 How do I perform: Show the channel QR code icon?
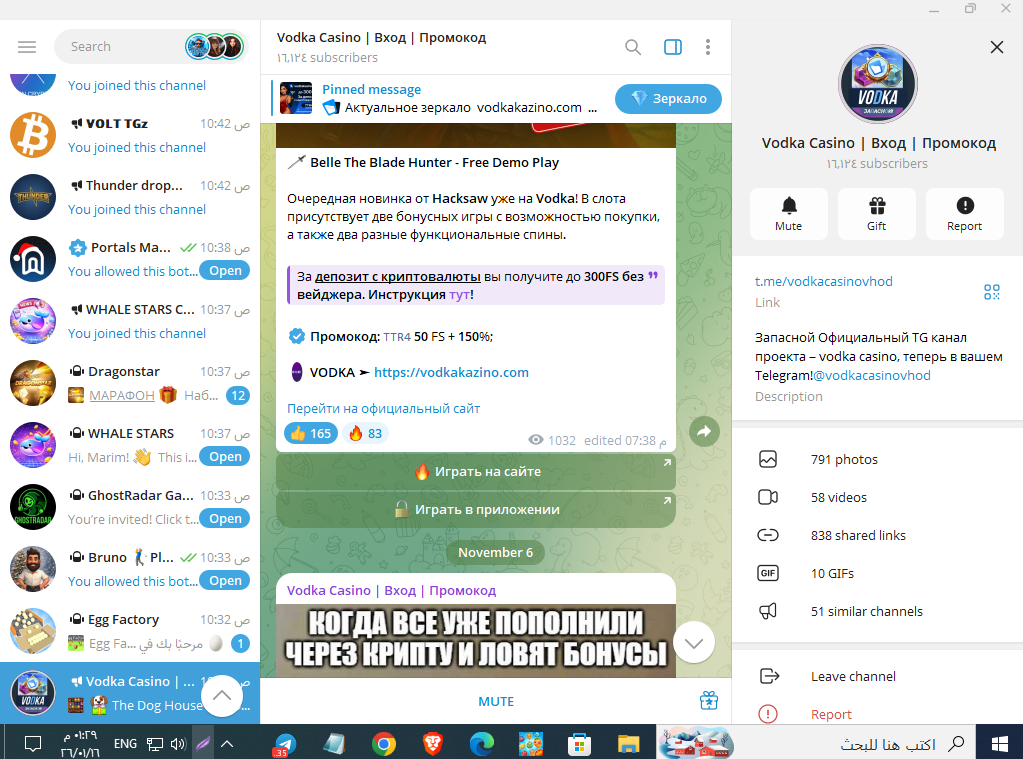pos(992,292)
